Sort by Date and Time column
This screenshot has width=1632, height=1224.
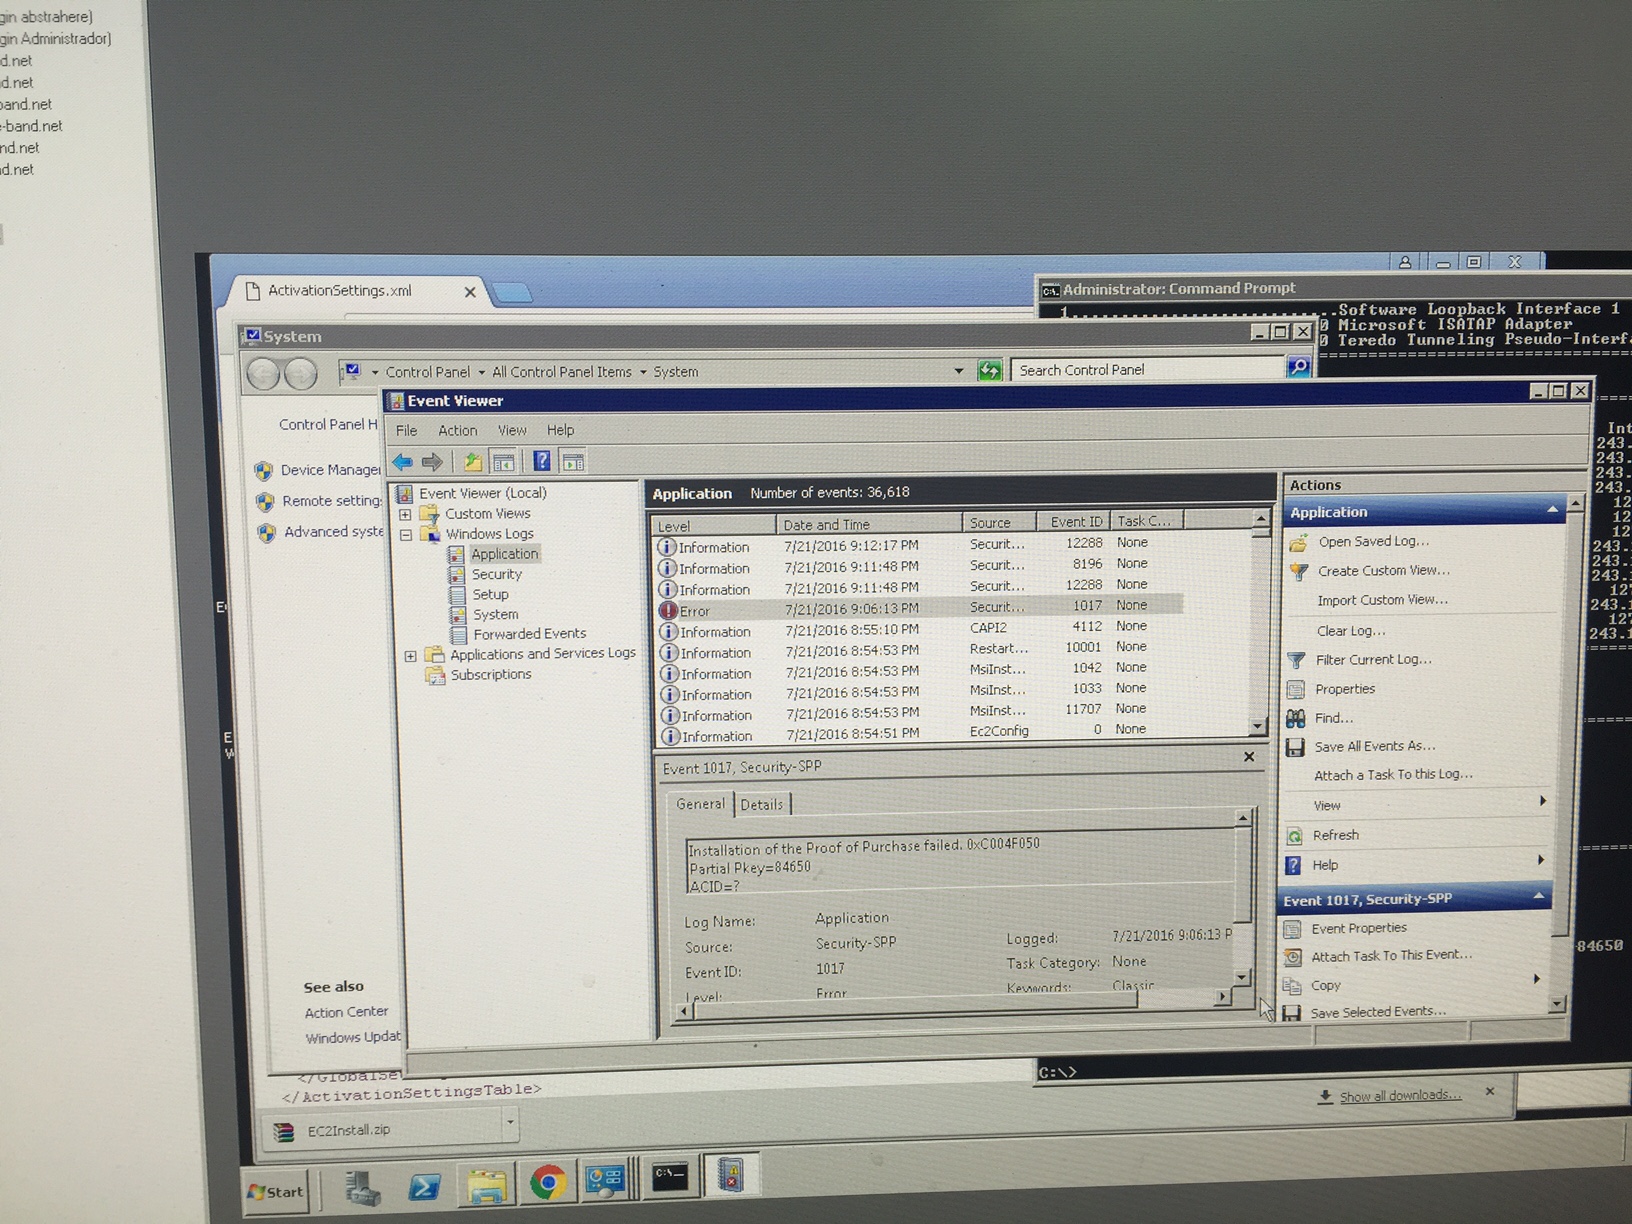[868, 524]
